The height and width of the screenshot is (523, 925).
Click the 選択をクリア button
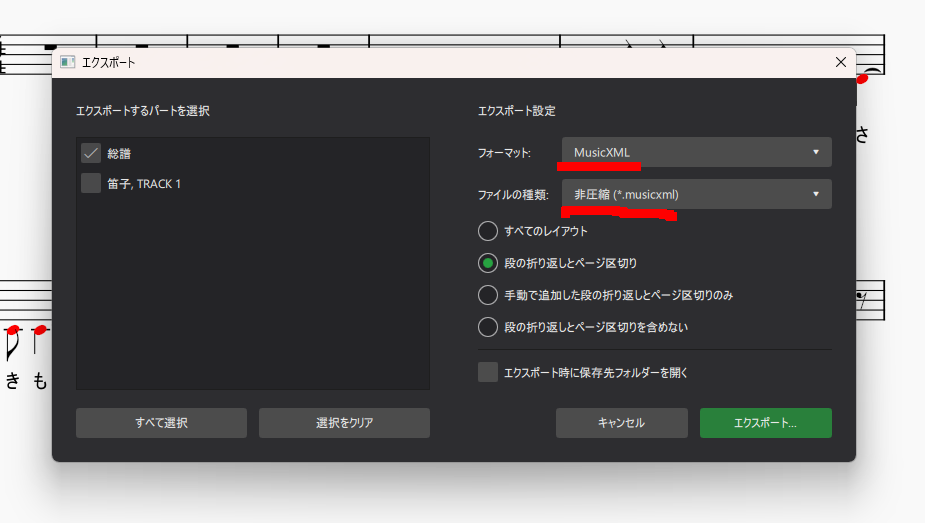(345, 423)
